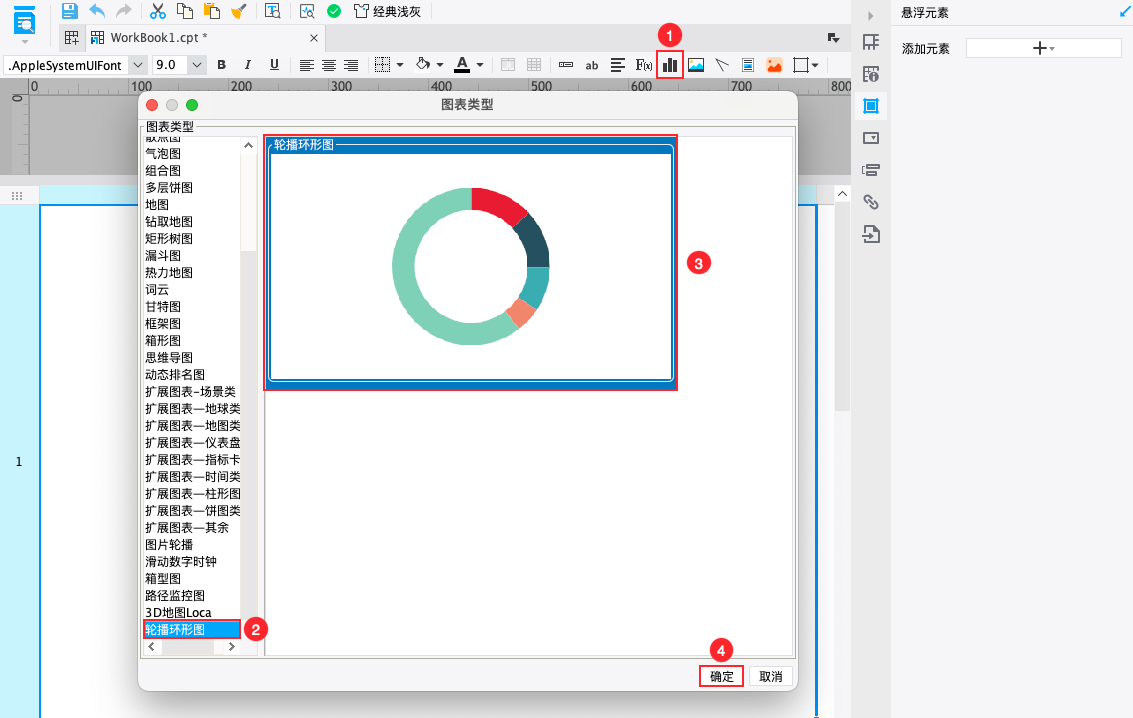The image size is (1133, 718).
Task: Click the insert chart bar icon
Action: (670, 65)
